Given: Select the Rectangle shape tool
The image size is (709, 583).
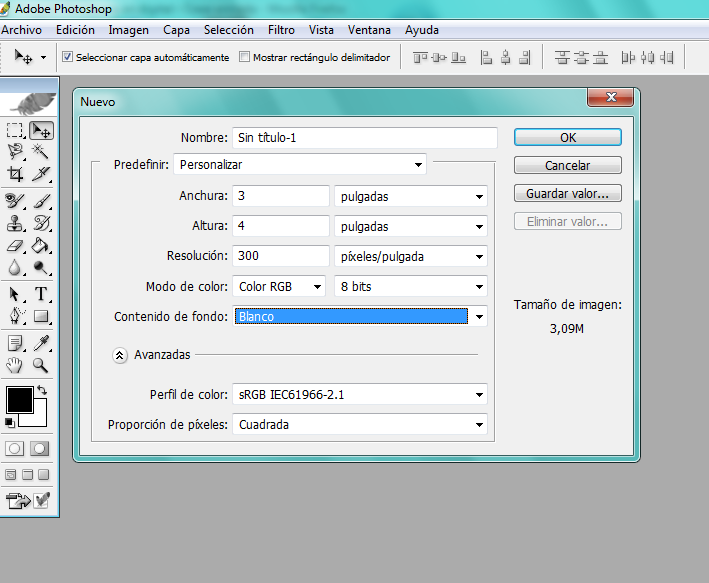Looking at the screenshot, I should 41,316.
